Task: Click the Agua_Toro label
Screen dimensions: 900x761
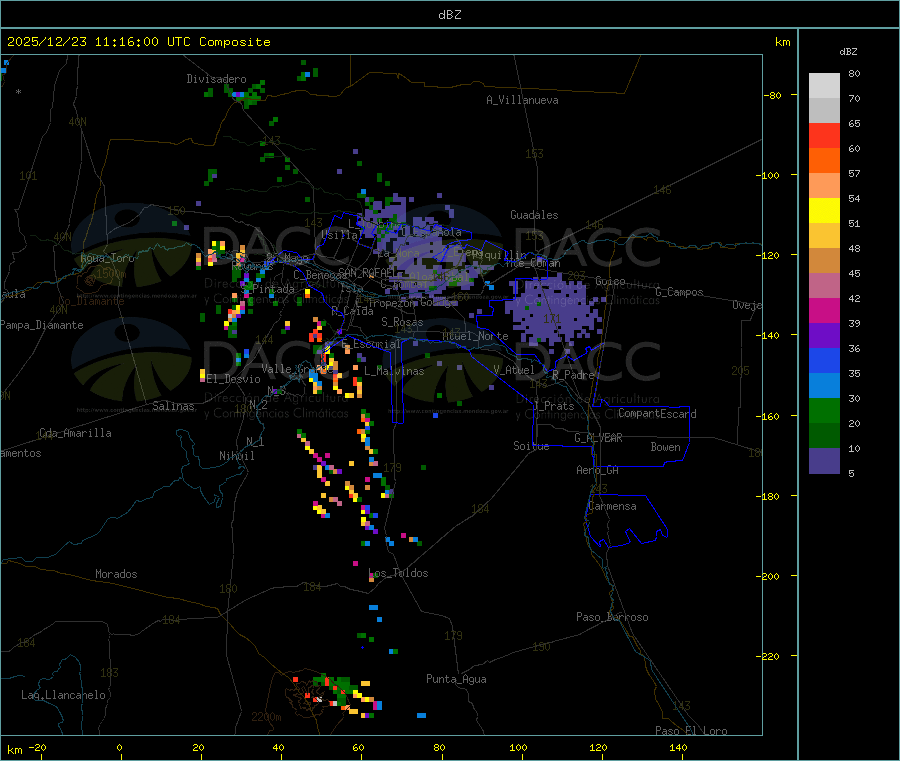Action: pyautogui.click(x=107, y=258)
